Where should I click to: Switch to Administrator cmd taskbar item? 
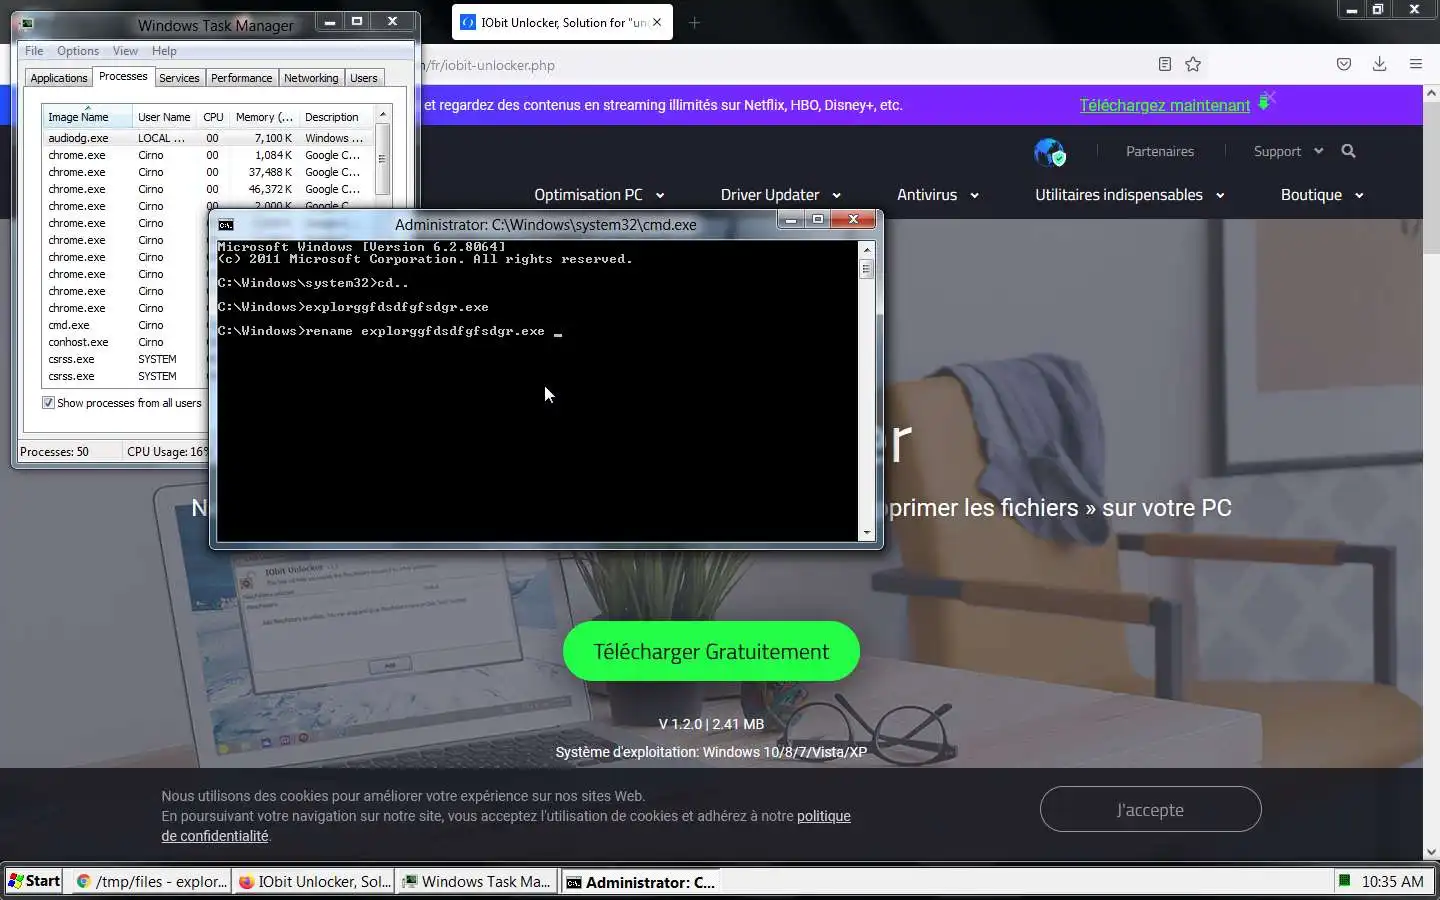click(641, 882)
